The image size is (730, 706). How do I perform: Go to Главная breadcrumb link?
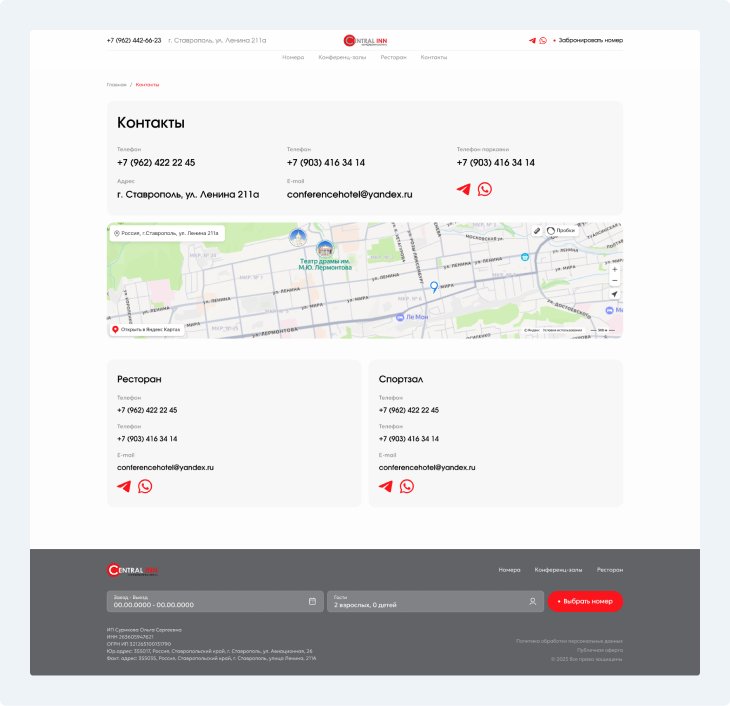[x=116, y=85]
